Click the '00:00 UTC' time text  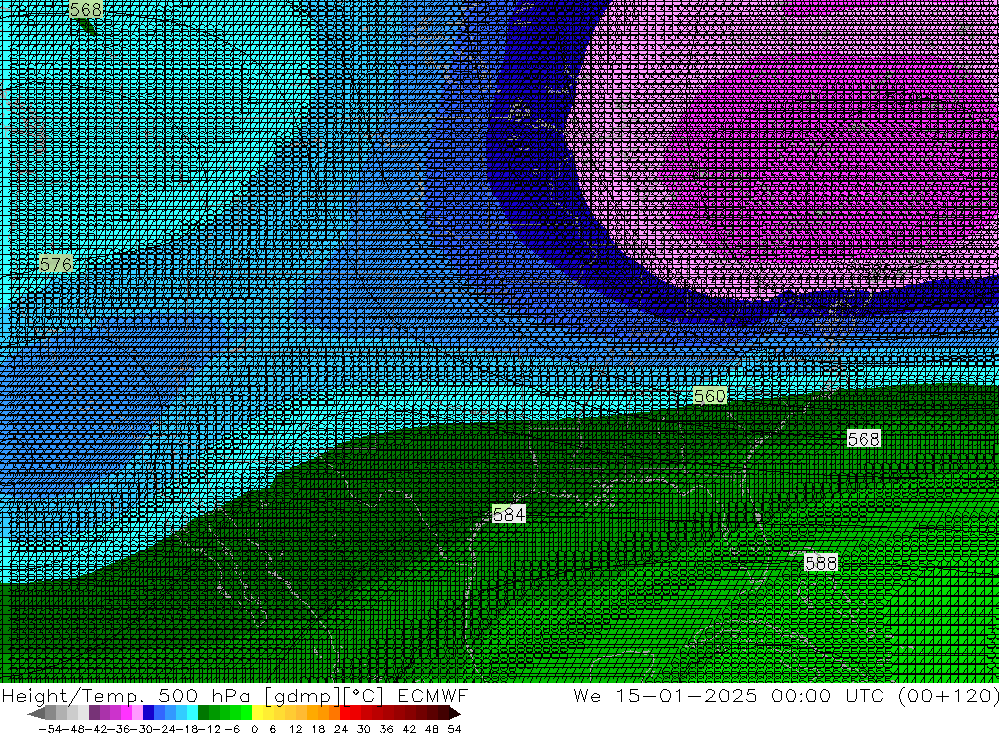[826, 696]
